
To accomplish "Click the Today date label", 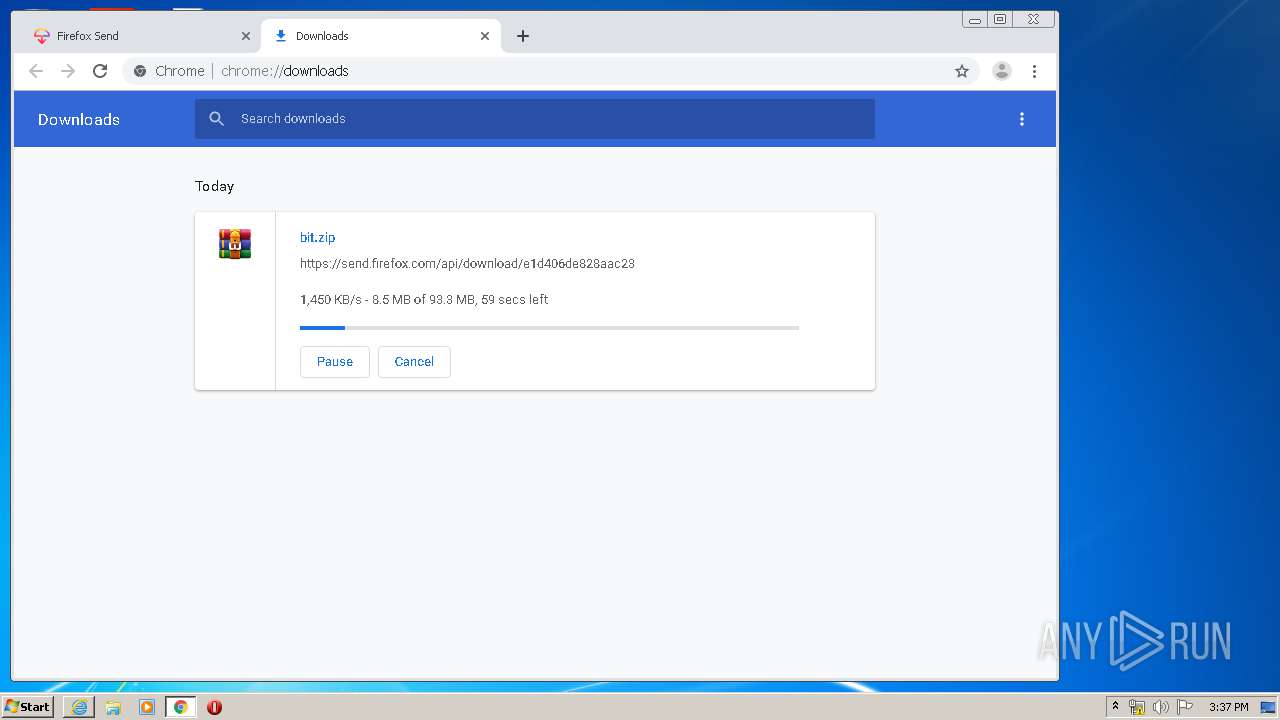I will click(x=214, y=186).
